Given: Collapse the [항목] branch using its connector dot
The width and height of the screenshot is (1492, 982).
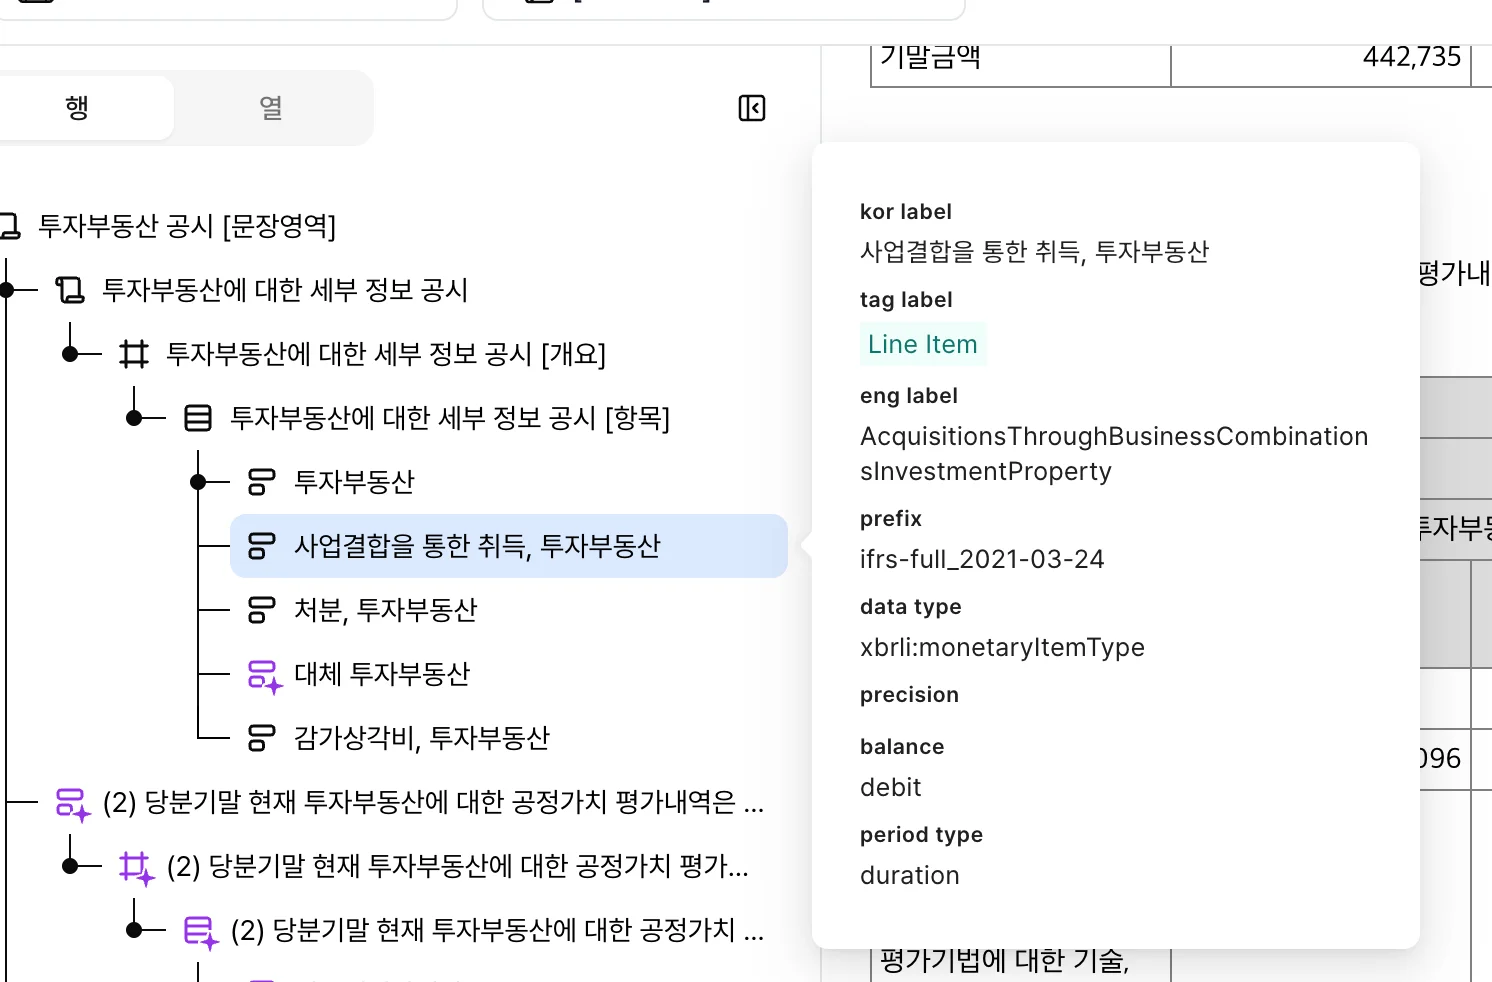Looking at the screenshot, I should [x=136, y=418].
